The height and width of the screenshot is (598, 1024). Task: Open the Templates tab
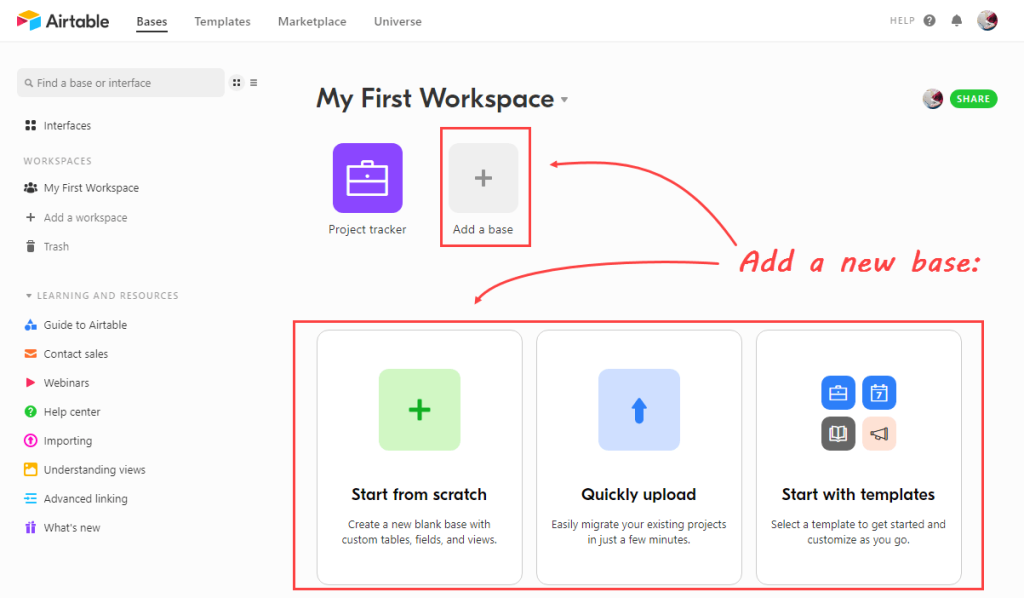tap(222, 22)
